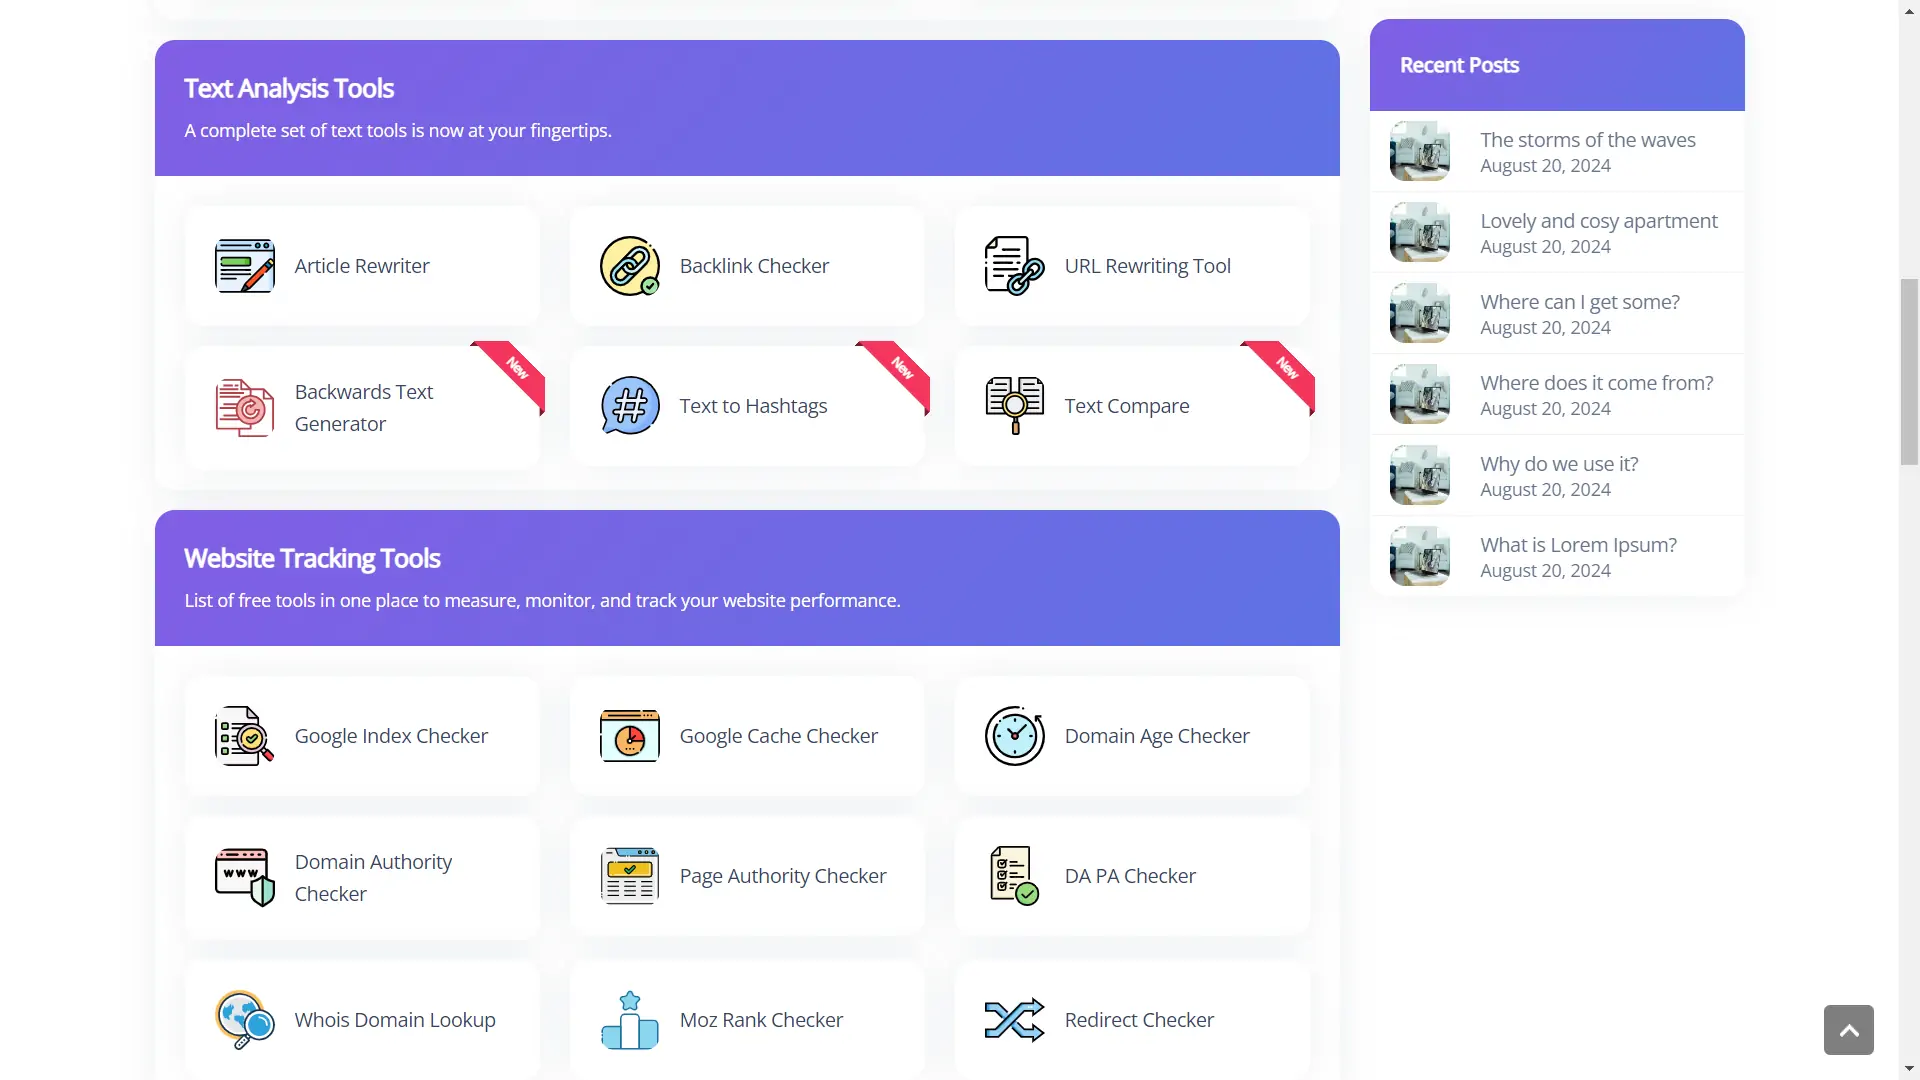Viewport: 1920px width, 1080px height.
Task: Click the Moz Rank Checker podium icon
Action: click(629, 1020)
